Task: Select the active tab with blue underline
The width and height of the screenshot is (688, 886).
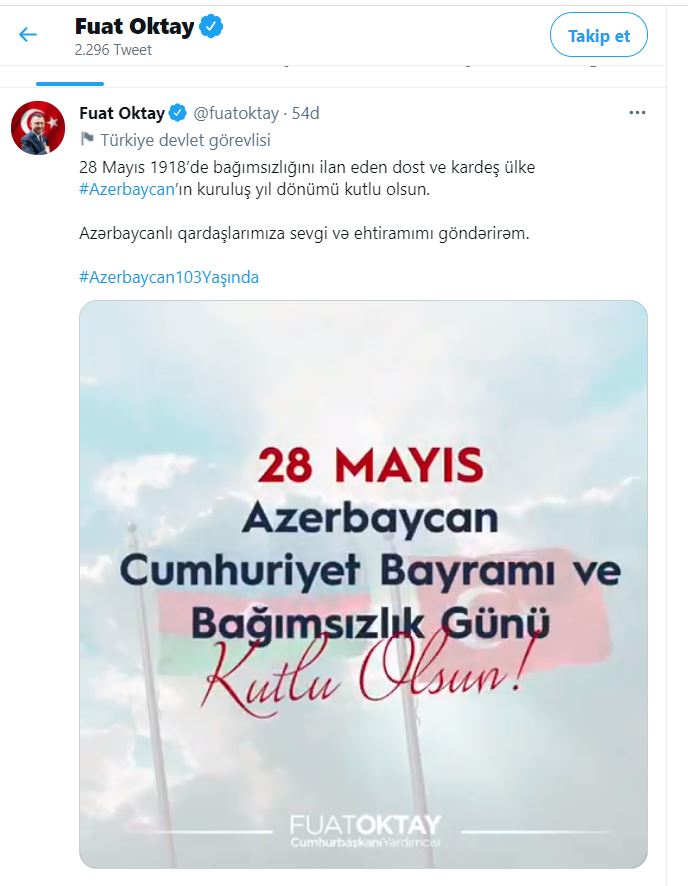Action: point(69,76)
